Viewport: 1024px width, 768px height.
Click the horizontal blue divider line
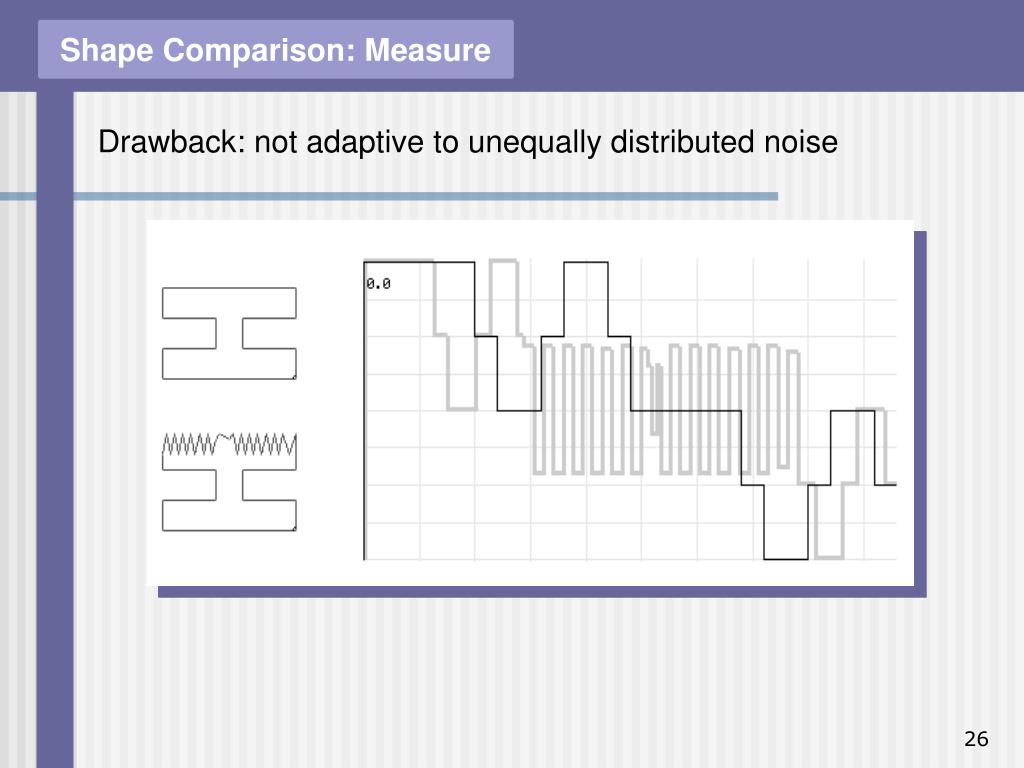point(389,196)
